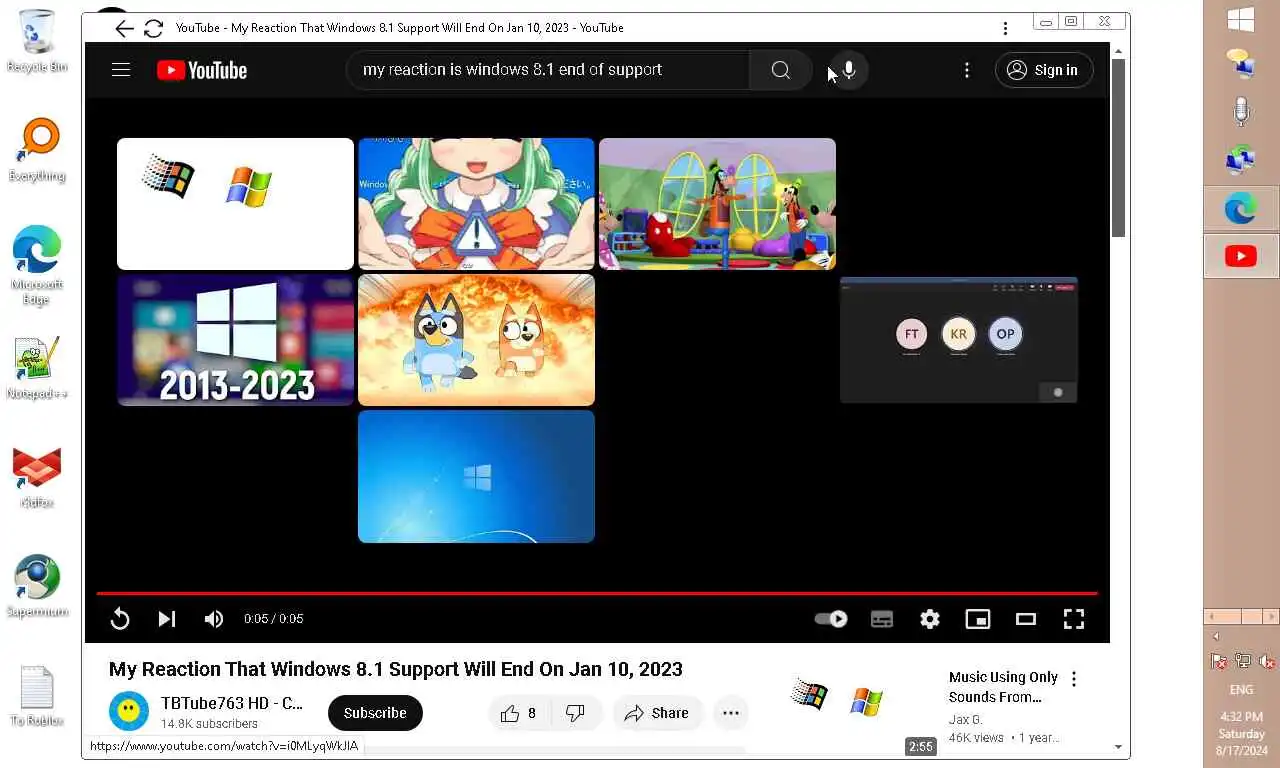Open the YouTube hamburger guide menu

(x=121, y=70)
